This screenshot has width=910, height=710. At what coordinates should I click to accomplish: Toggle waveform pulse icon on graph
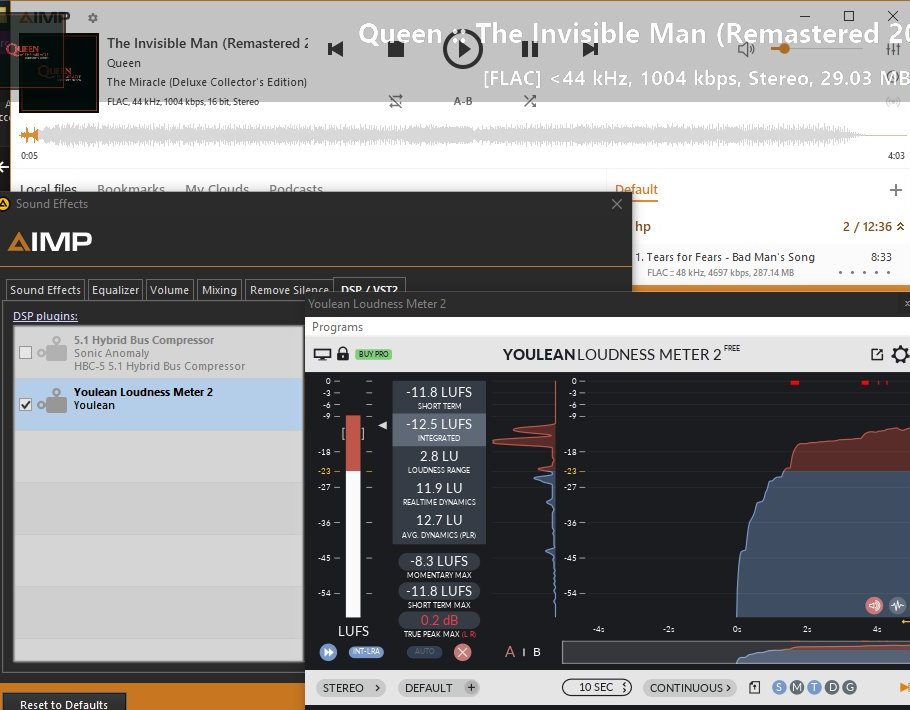897,606
